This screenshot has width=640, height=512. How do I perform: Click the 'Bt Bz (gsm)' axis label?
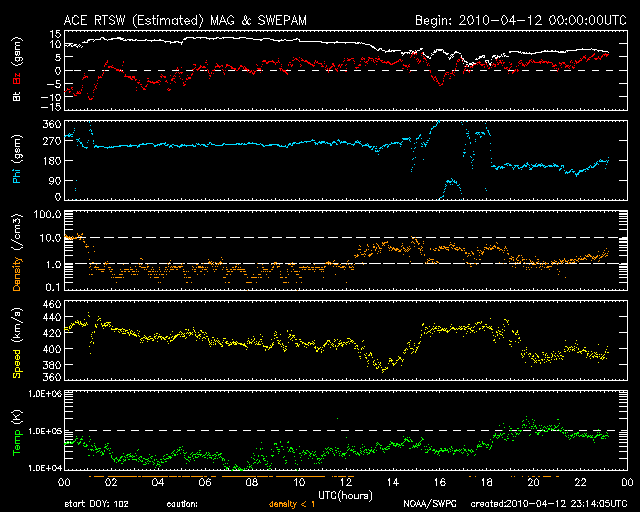tap(17, 69)
